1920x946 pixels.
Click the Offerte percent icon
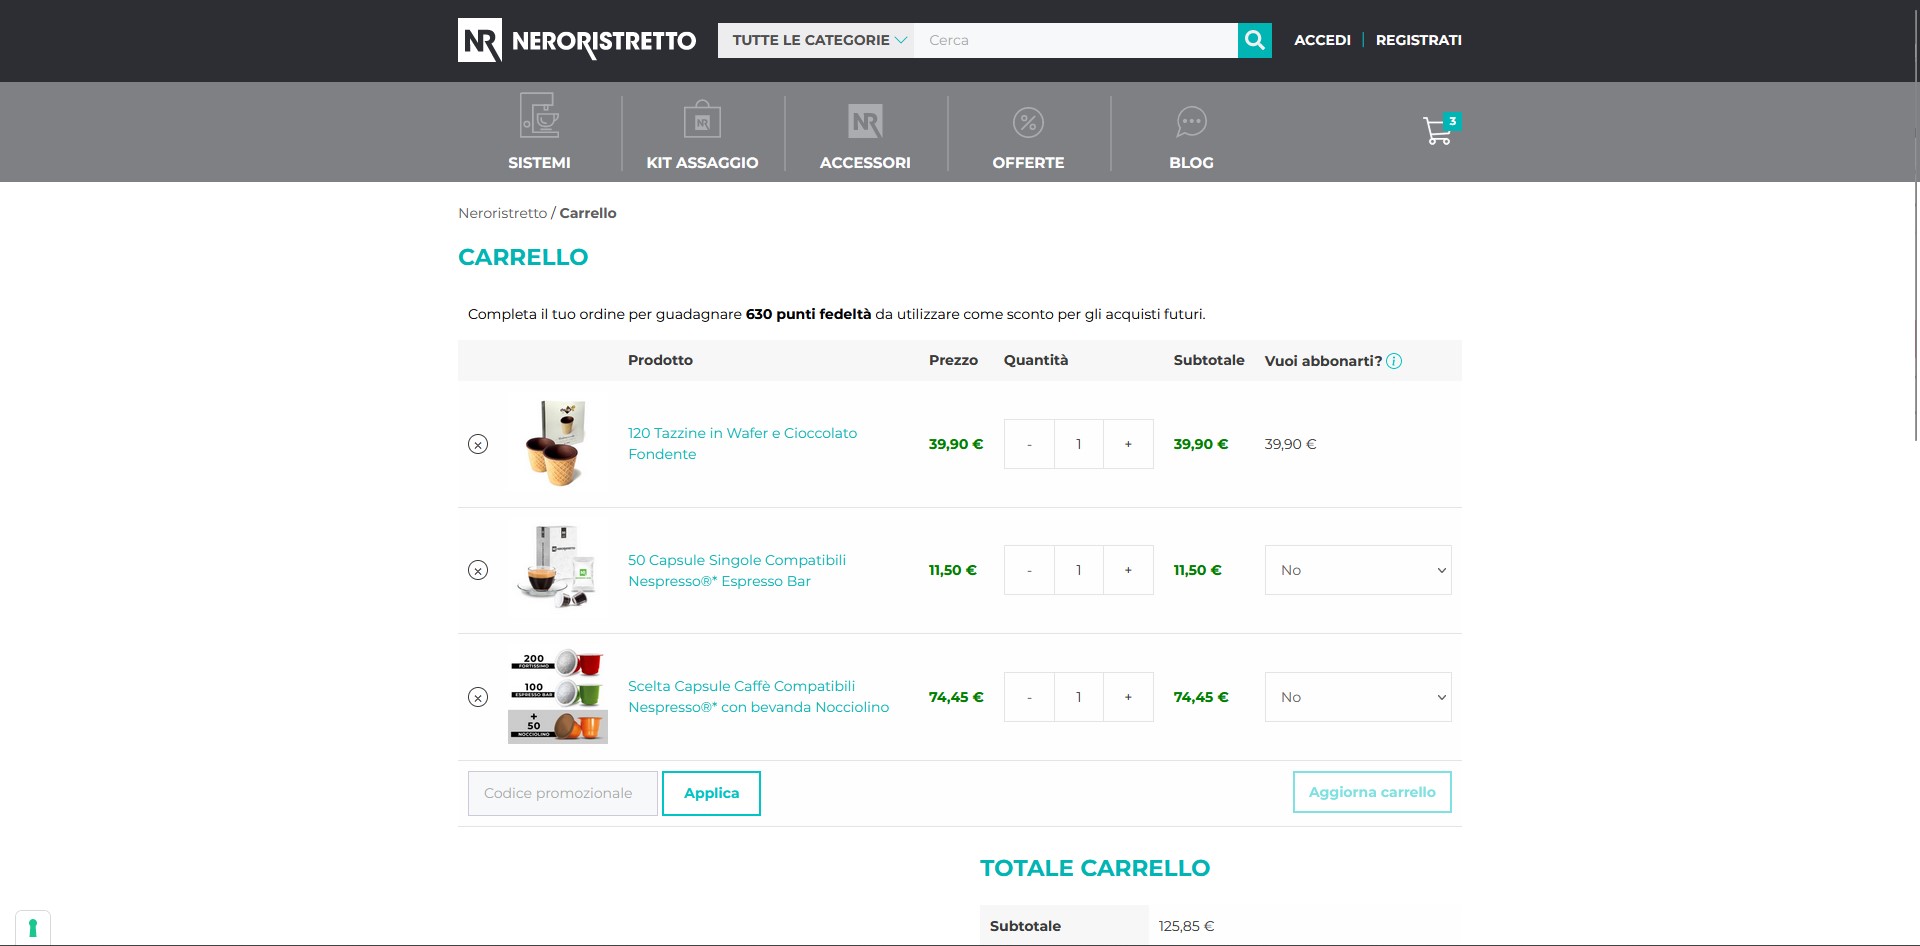click(x=1028, y=122)
